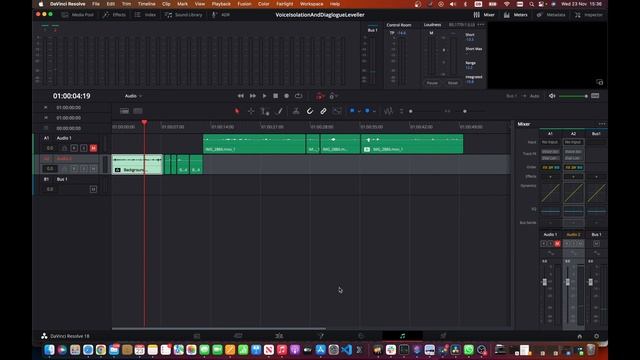Viewport: 640px width, 360px height.
Task: Click the transient detection waveform icon
Action: [x=388, y=111]
